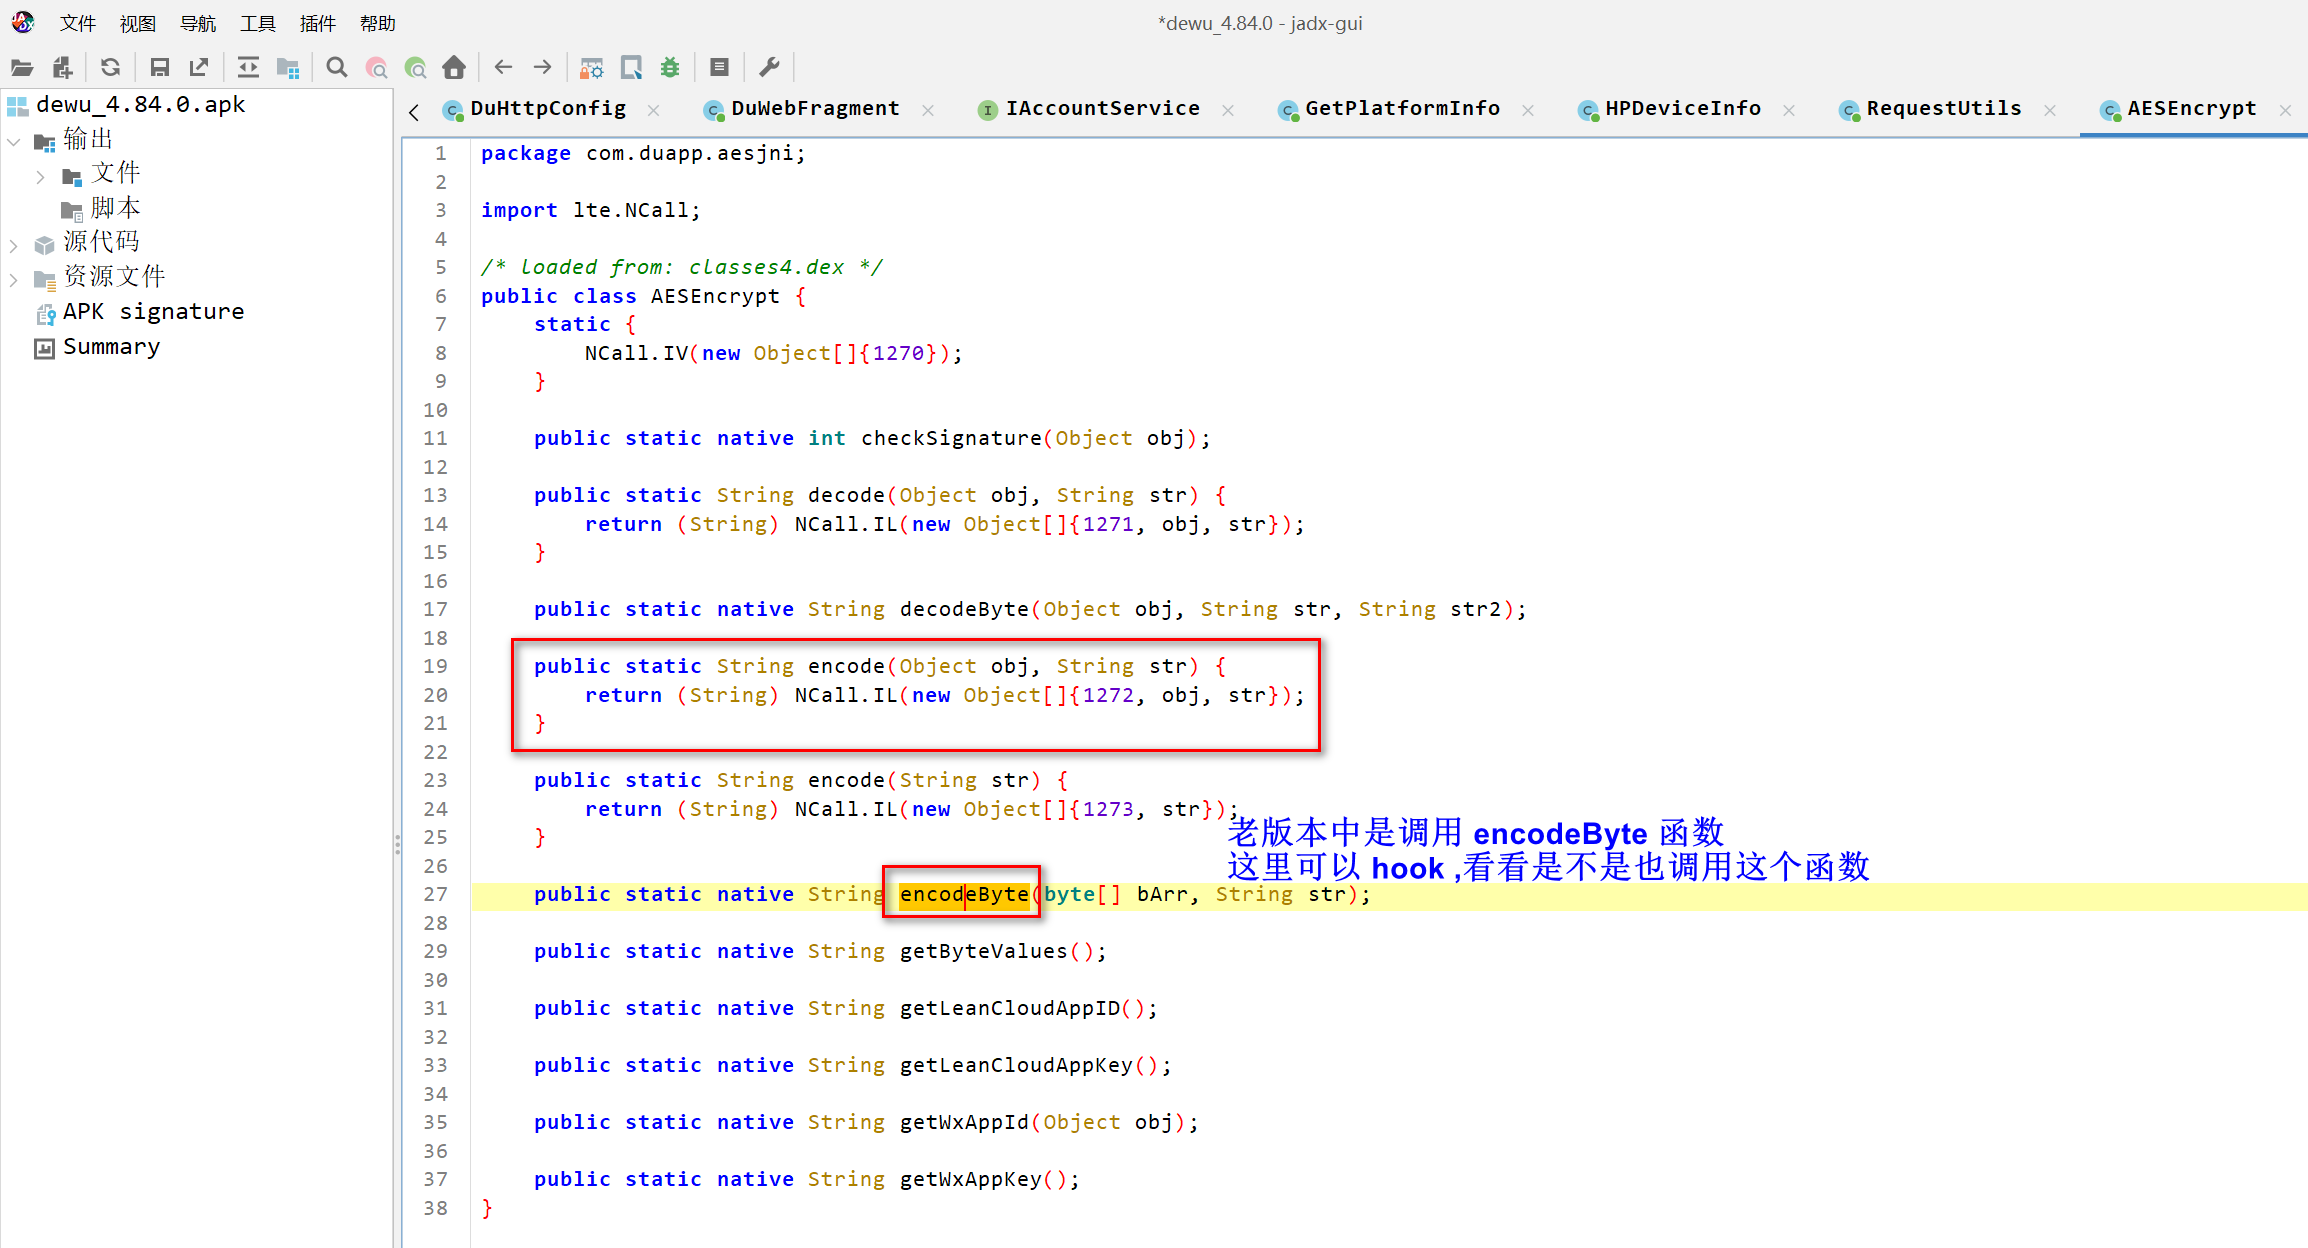Toggle sync with editor icon

pyautogui.click(x=248, y=68)
